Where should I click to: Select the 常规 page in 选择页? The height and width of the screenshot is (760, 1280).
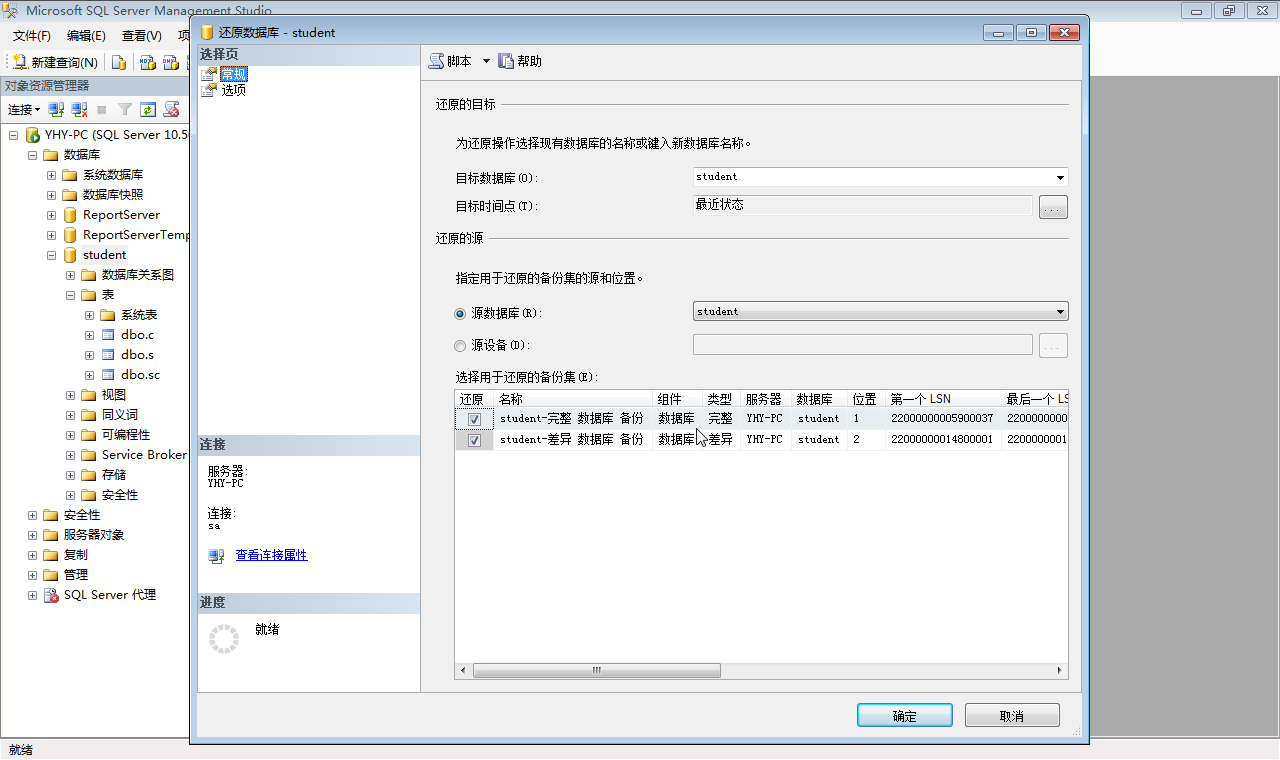233,74
